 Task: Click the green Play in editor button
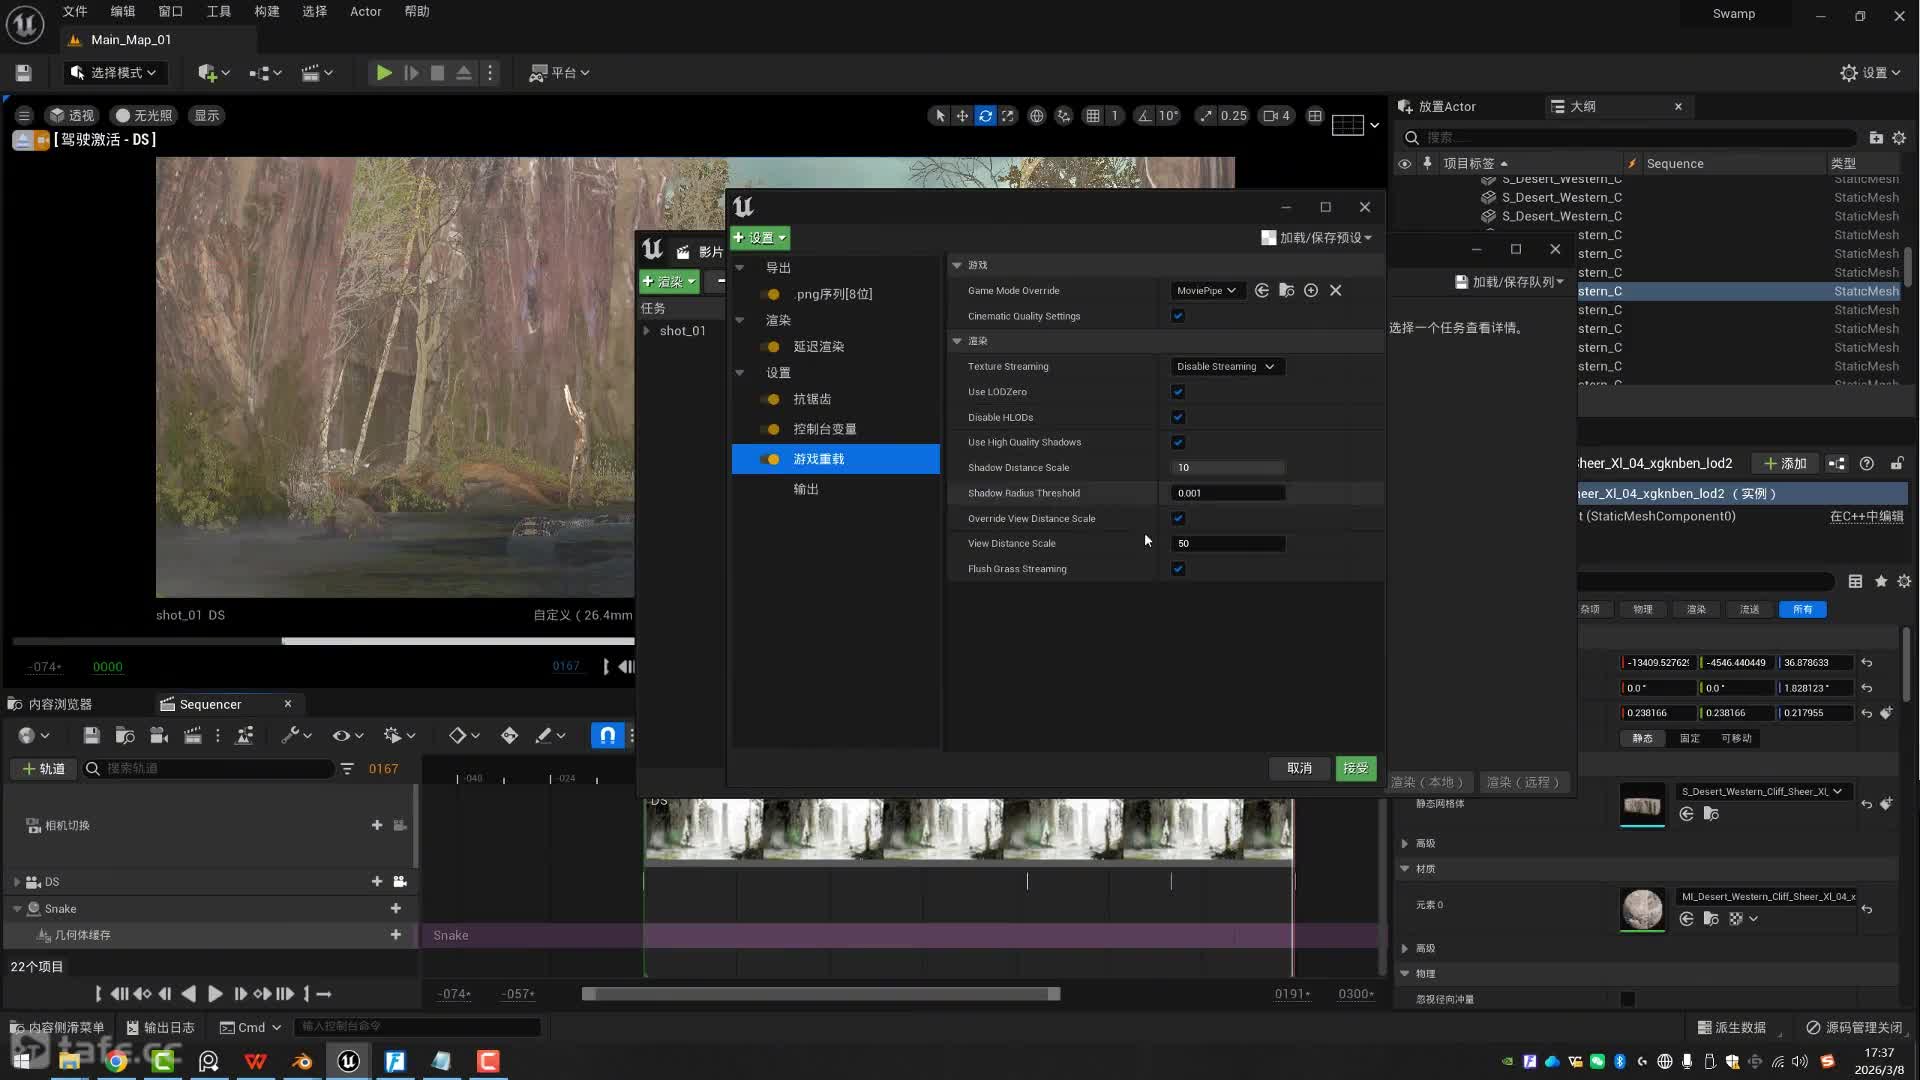coord(383,73)
